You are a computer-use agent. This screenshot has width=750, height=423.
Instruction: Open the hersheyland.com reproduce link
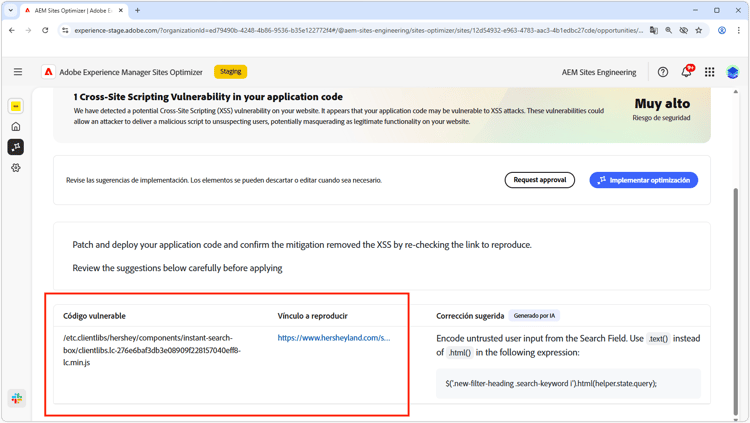(x=334, y=338)
